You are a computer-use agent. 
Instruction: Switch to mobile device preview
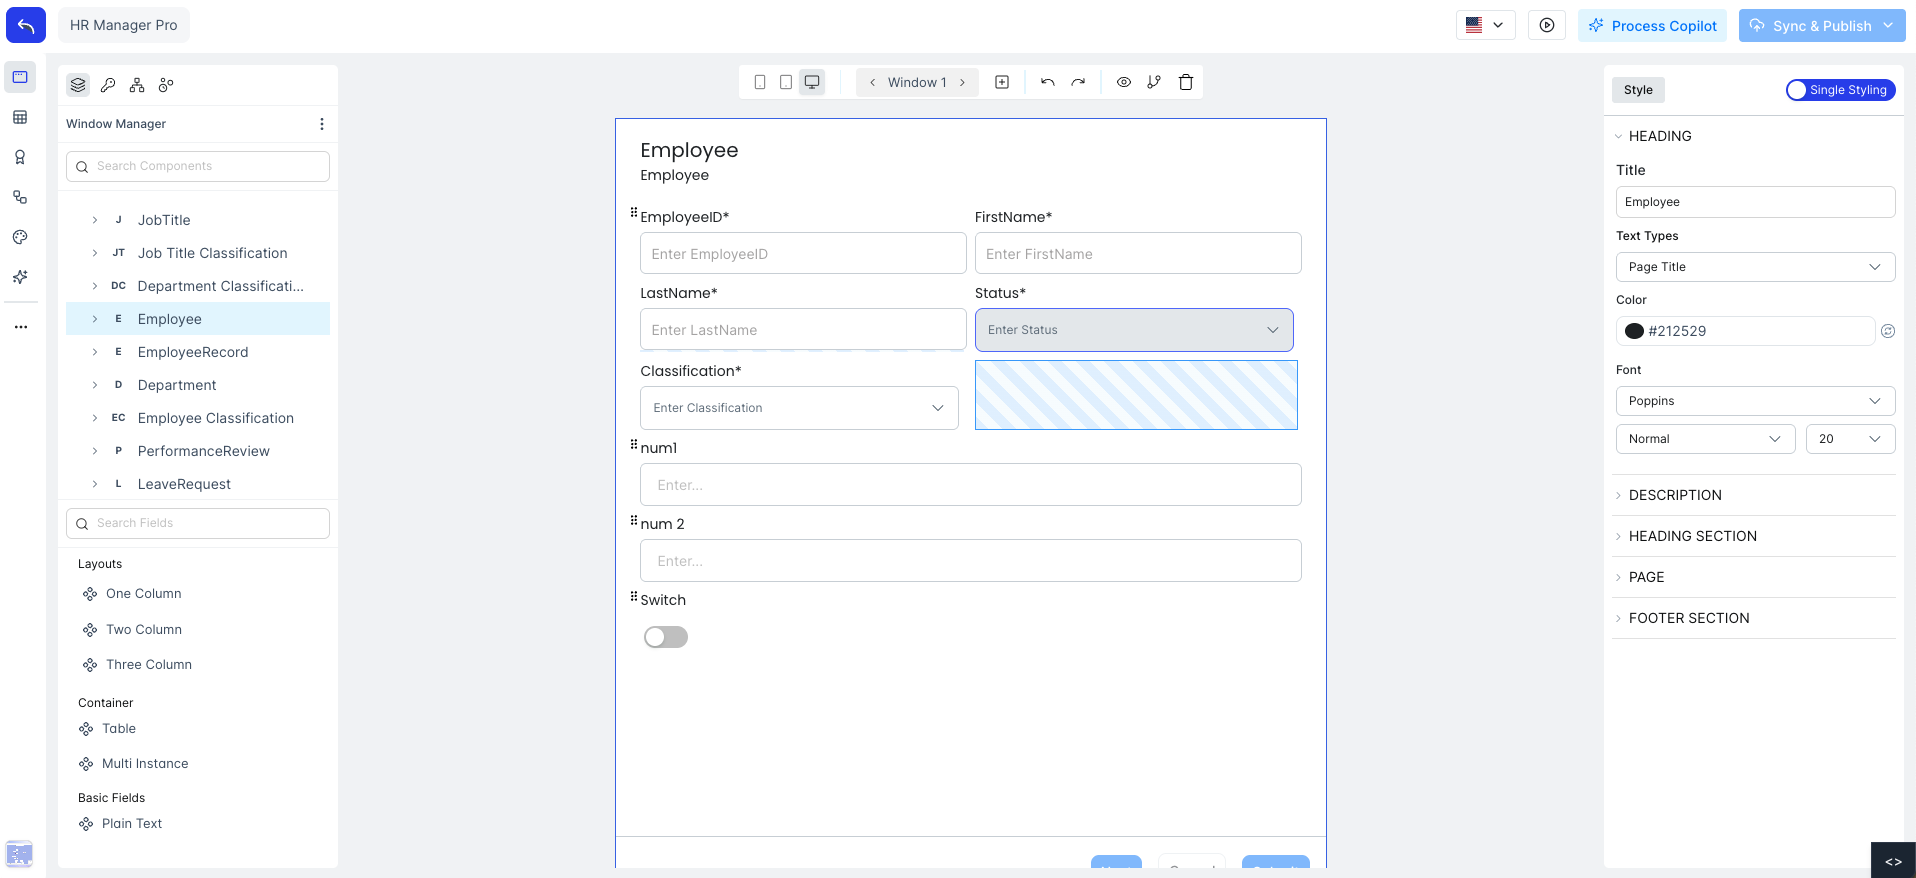pos(760,82)
